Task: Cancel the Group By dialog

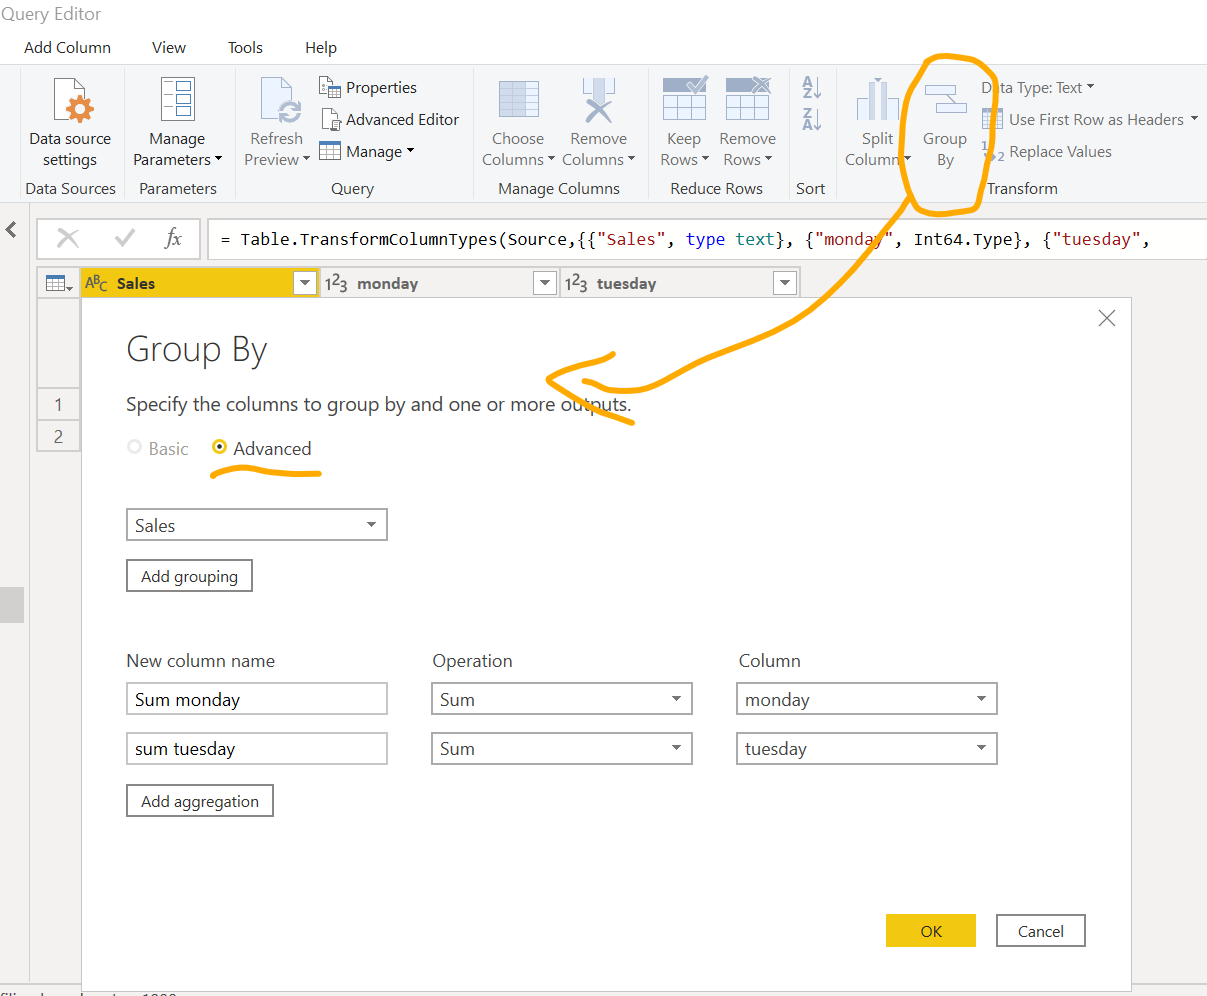Action: pyautogui.click(x=1041, y=930)
